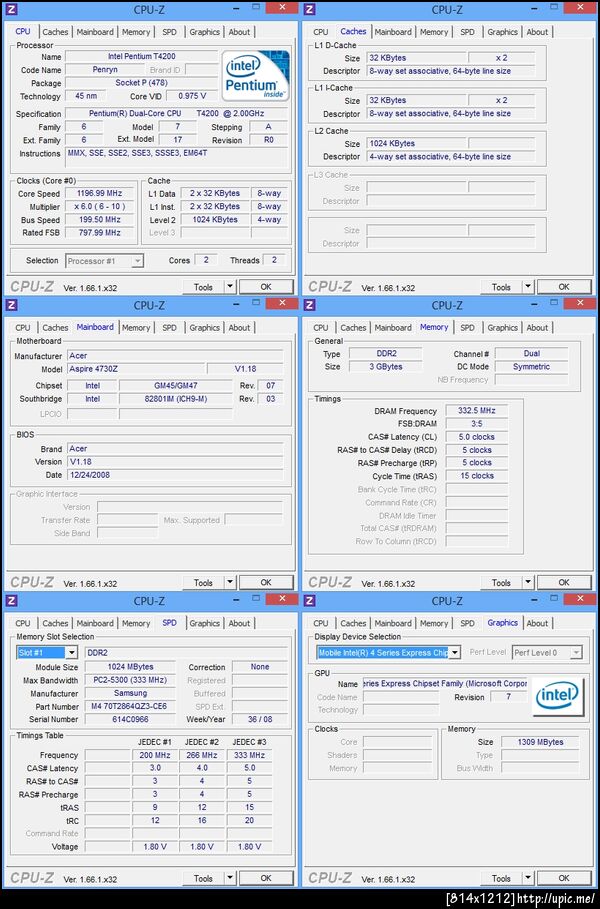Click the CPU-Z logo icon in the CPU window title bar

[12, 9]
